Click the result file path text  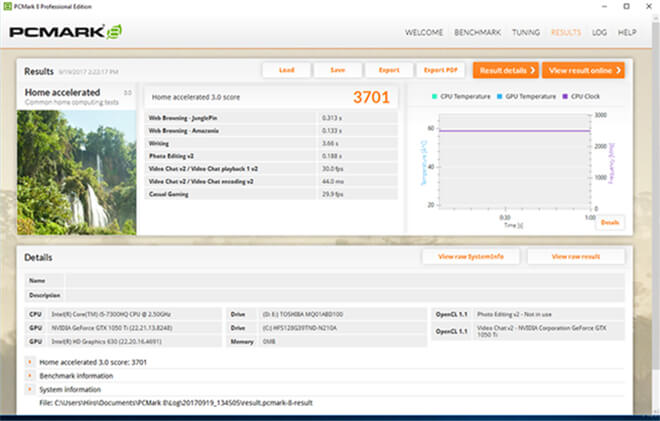(176, 403)
